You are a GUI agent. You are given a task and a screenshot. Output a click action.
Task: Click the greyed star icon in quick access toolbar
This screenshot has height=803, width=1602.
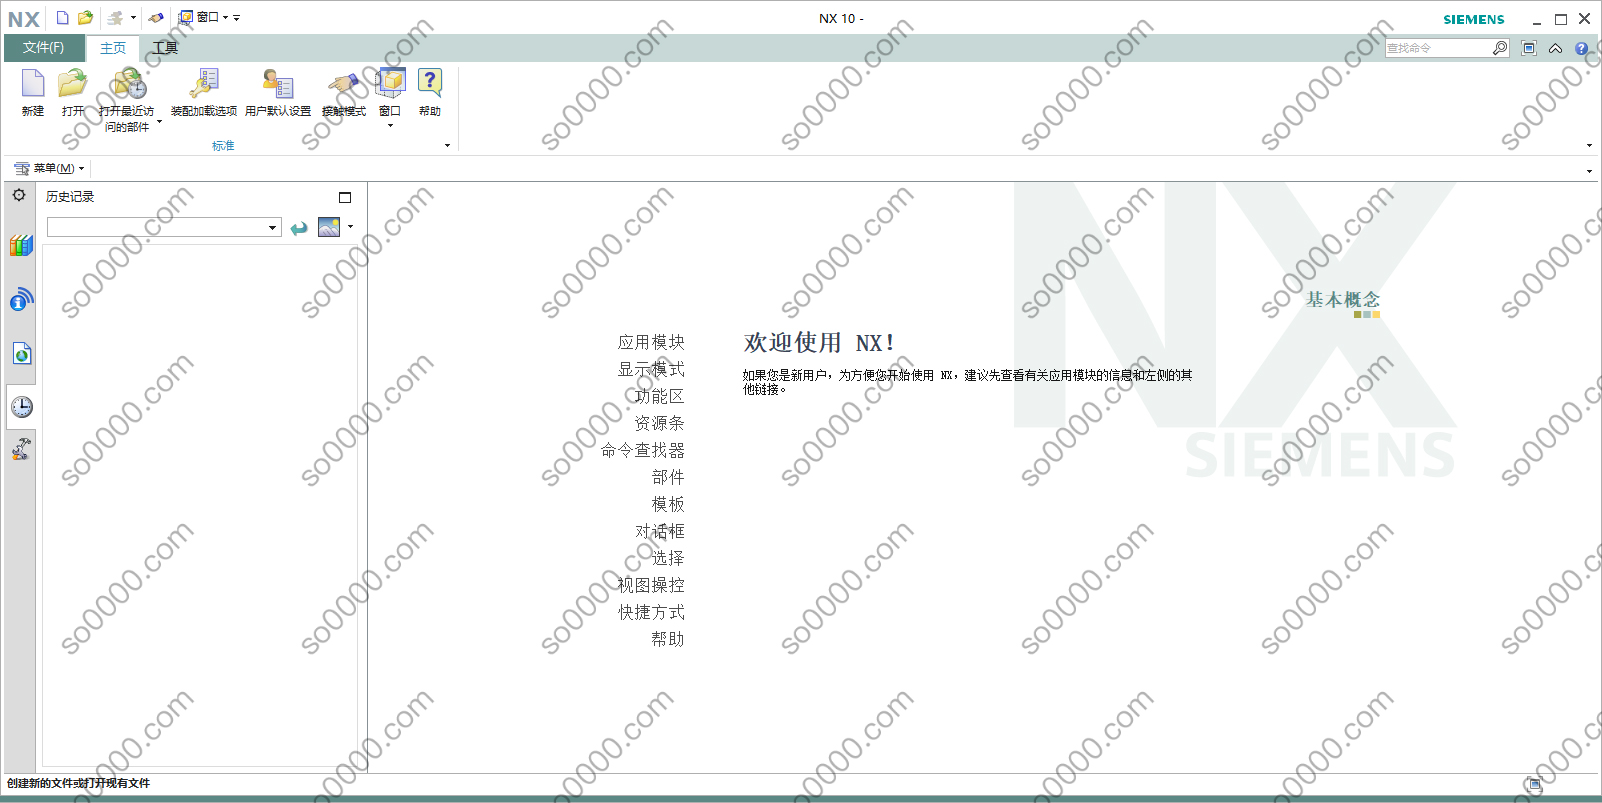[x=116, y=17]
